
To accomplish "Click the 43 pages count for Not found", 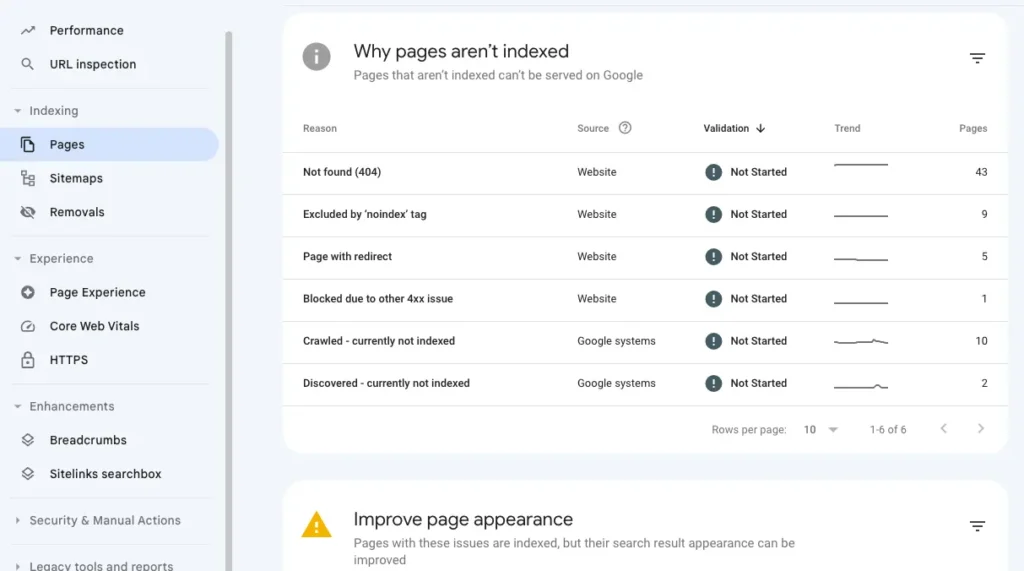I will 981,172.
